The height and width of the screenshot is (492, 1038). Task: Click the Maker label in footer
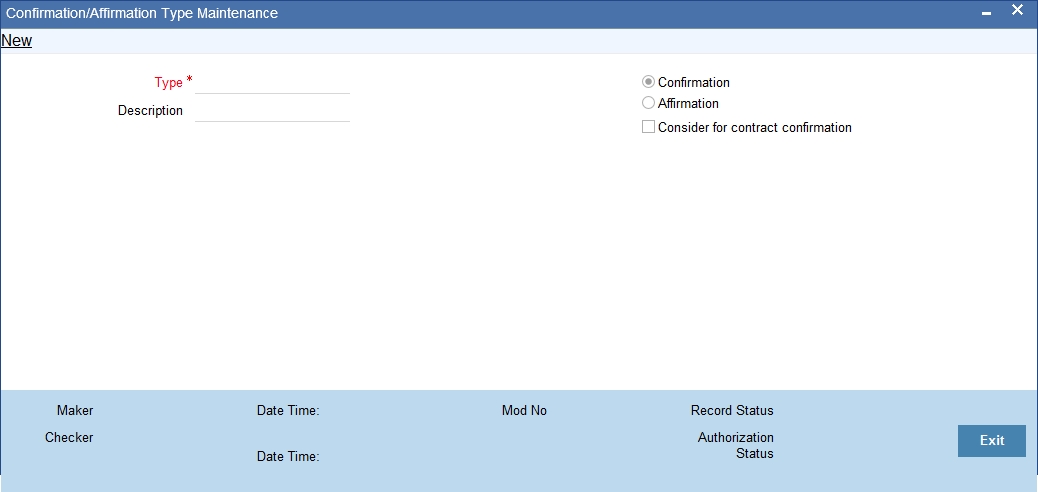click(75, 411)
